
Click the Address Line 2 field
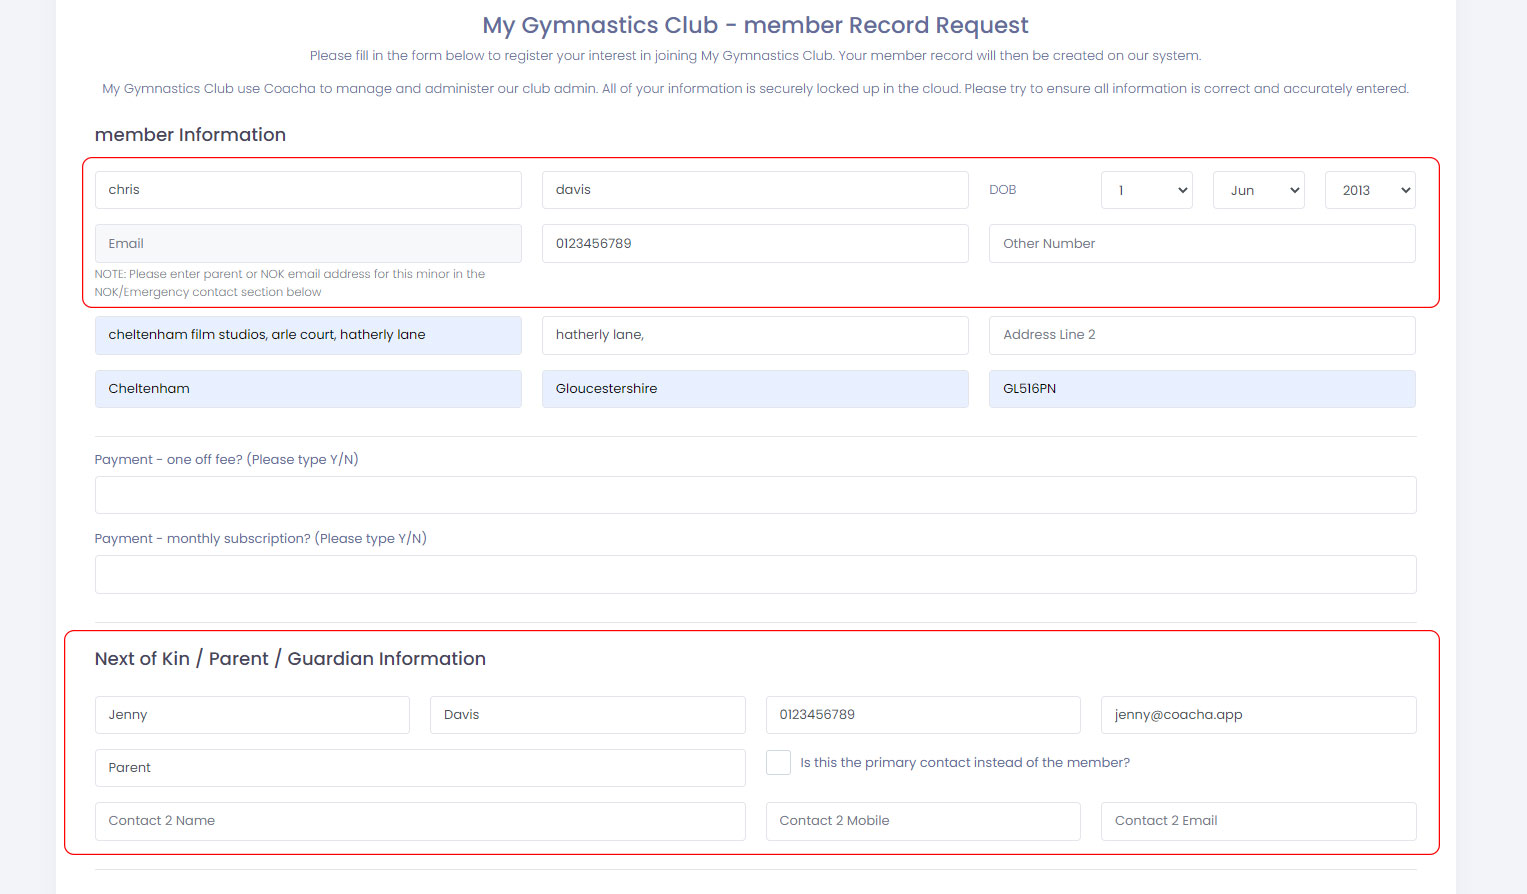pos(1202,335)
